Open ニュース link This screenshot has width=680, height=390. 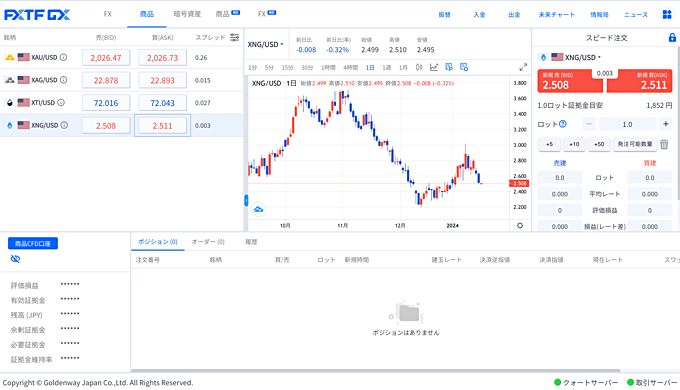[636, 15]
